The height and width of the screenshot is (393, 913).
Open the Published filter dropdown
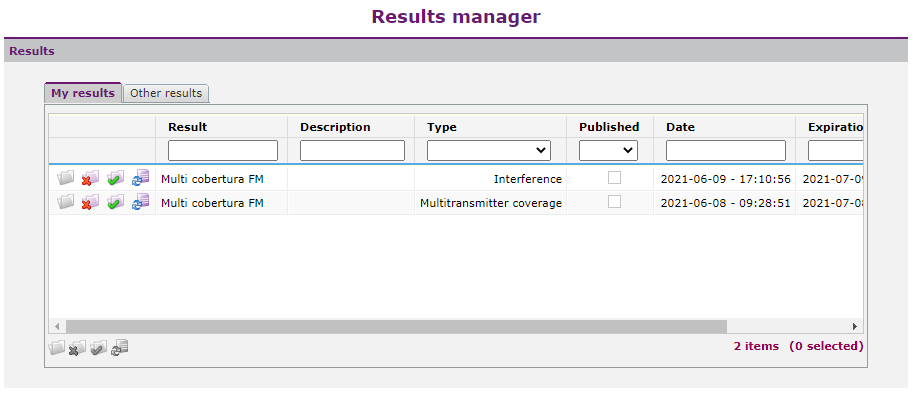(x=608, y=150)
